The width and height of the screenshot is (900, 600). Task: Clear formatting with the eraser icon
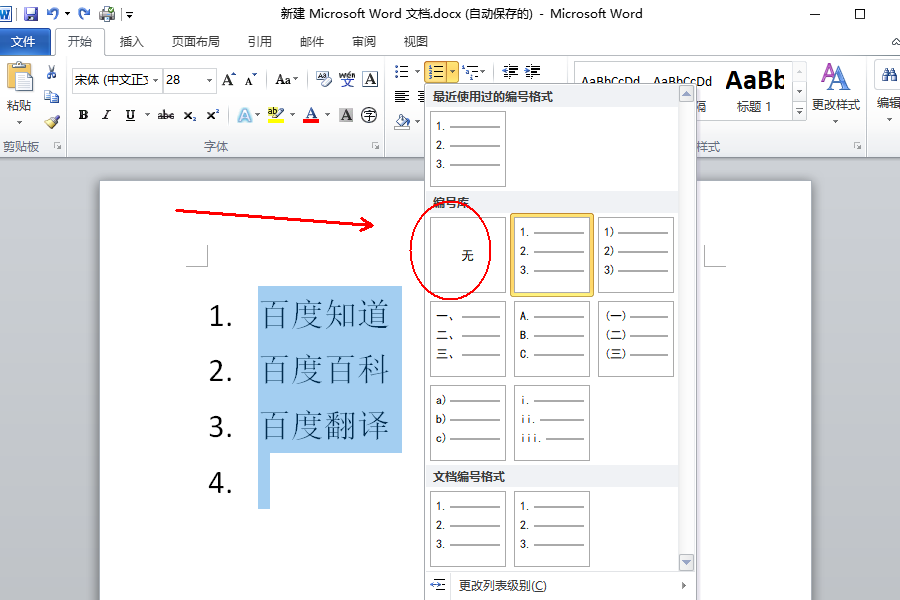coord(324,80)
